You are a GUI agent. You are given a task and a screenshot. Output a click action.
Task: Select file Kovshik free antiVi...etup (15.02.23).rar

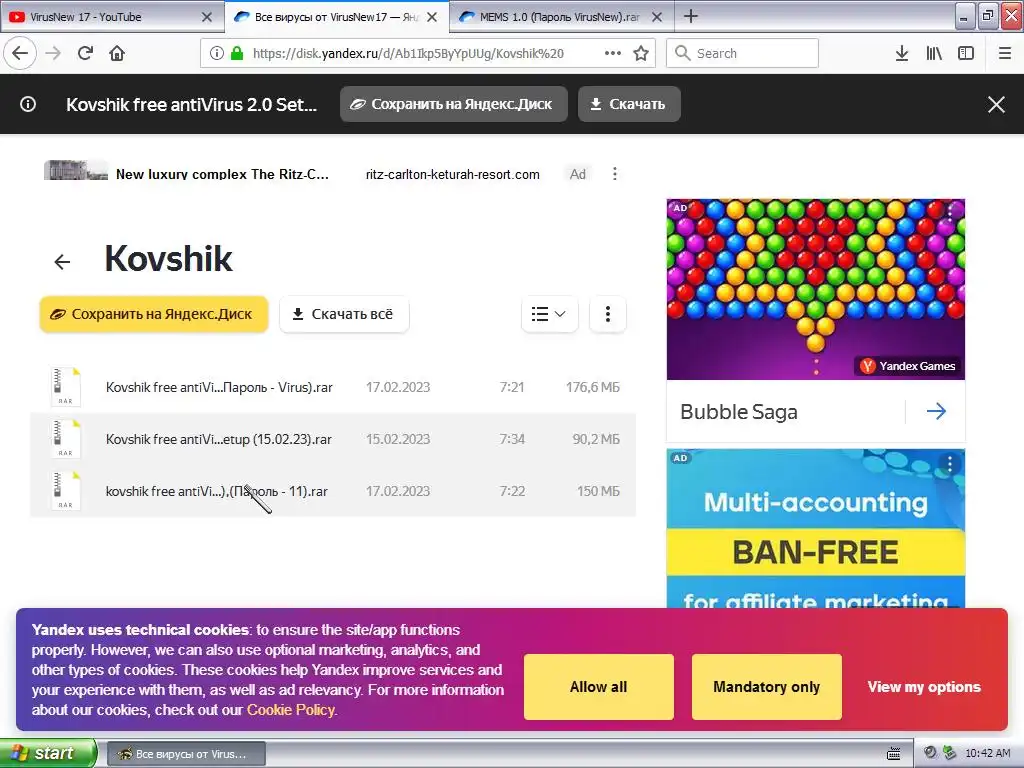[219, 440]
